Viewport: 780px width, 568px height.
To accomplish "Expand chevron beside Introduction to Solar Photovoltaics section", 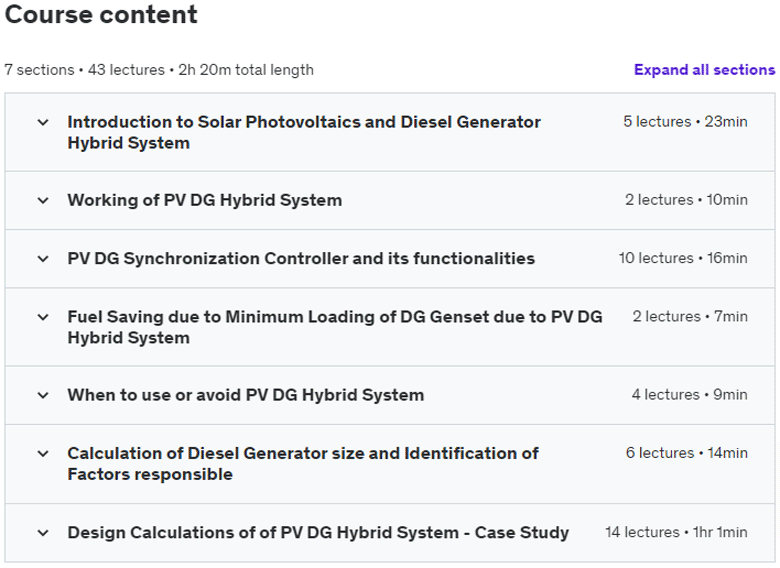I will (43, 122).
